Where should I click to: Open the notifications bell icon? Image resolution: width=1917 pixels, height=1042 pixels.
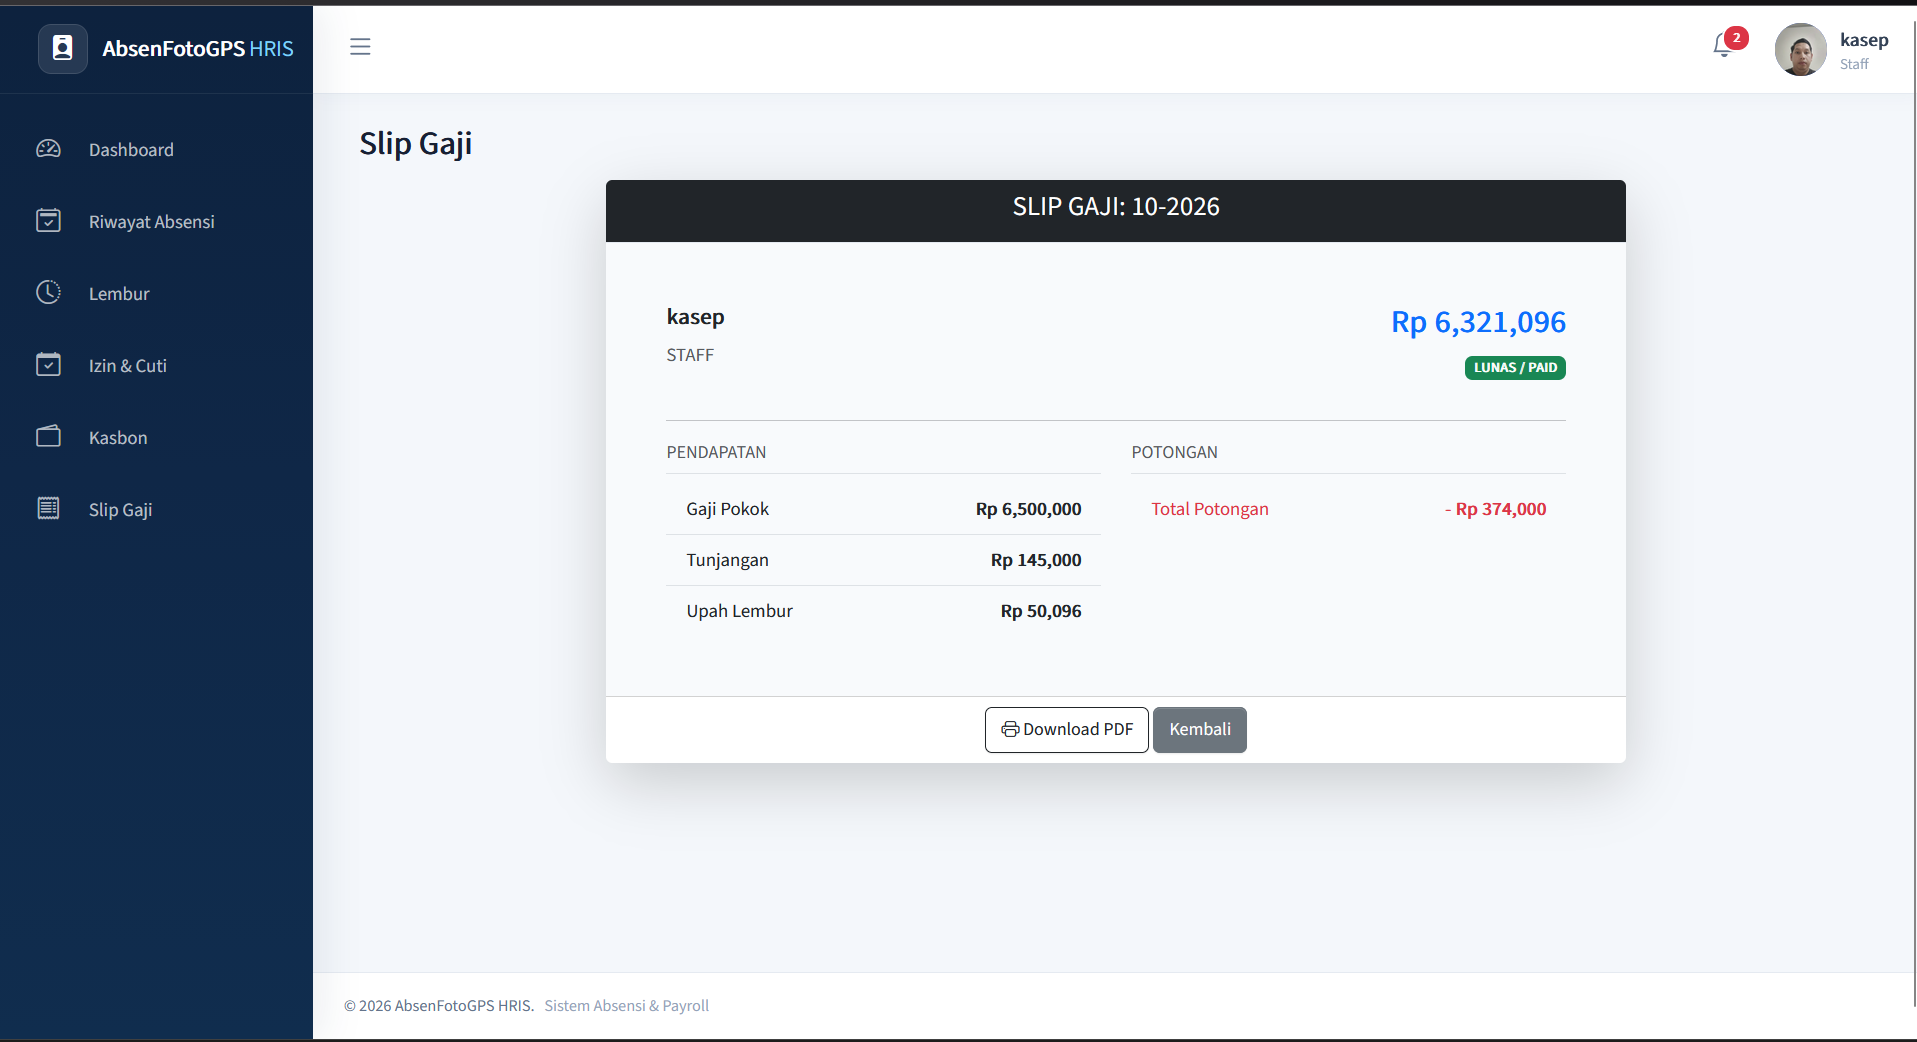(x=1722, y=45)
